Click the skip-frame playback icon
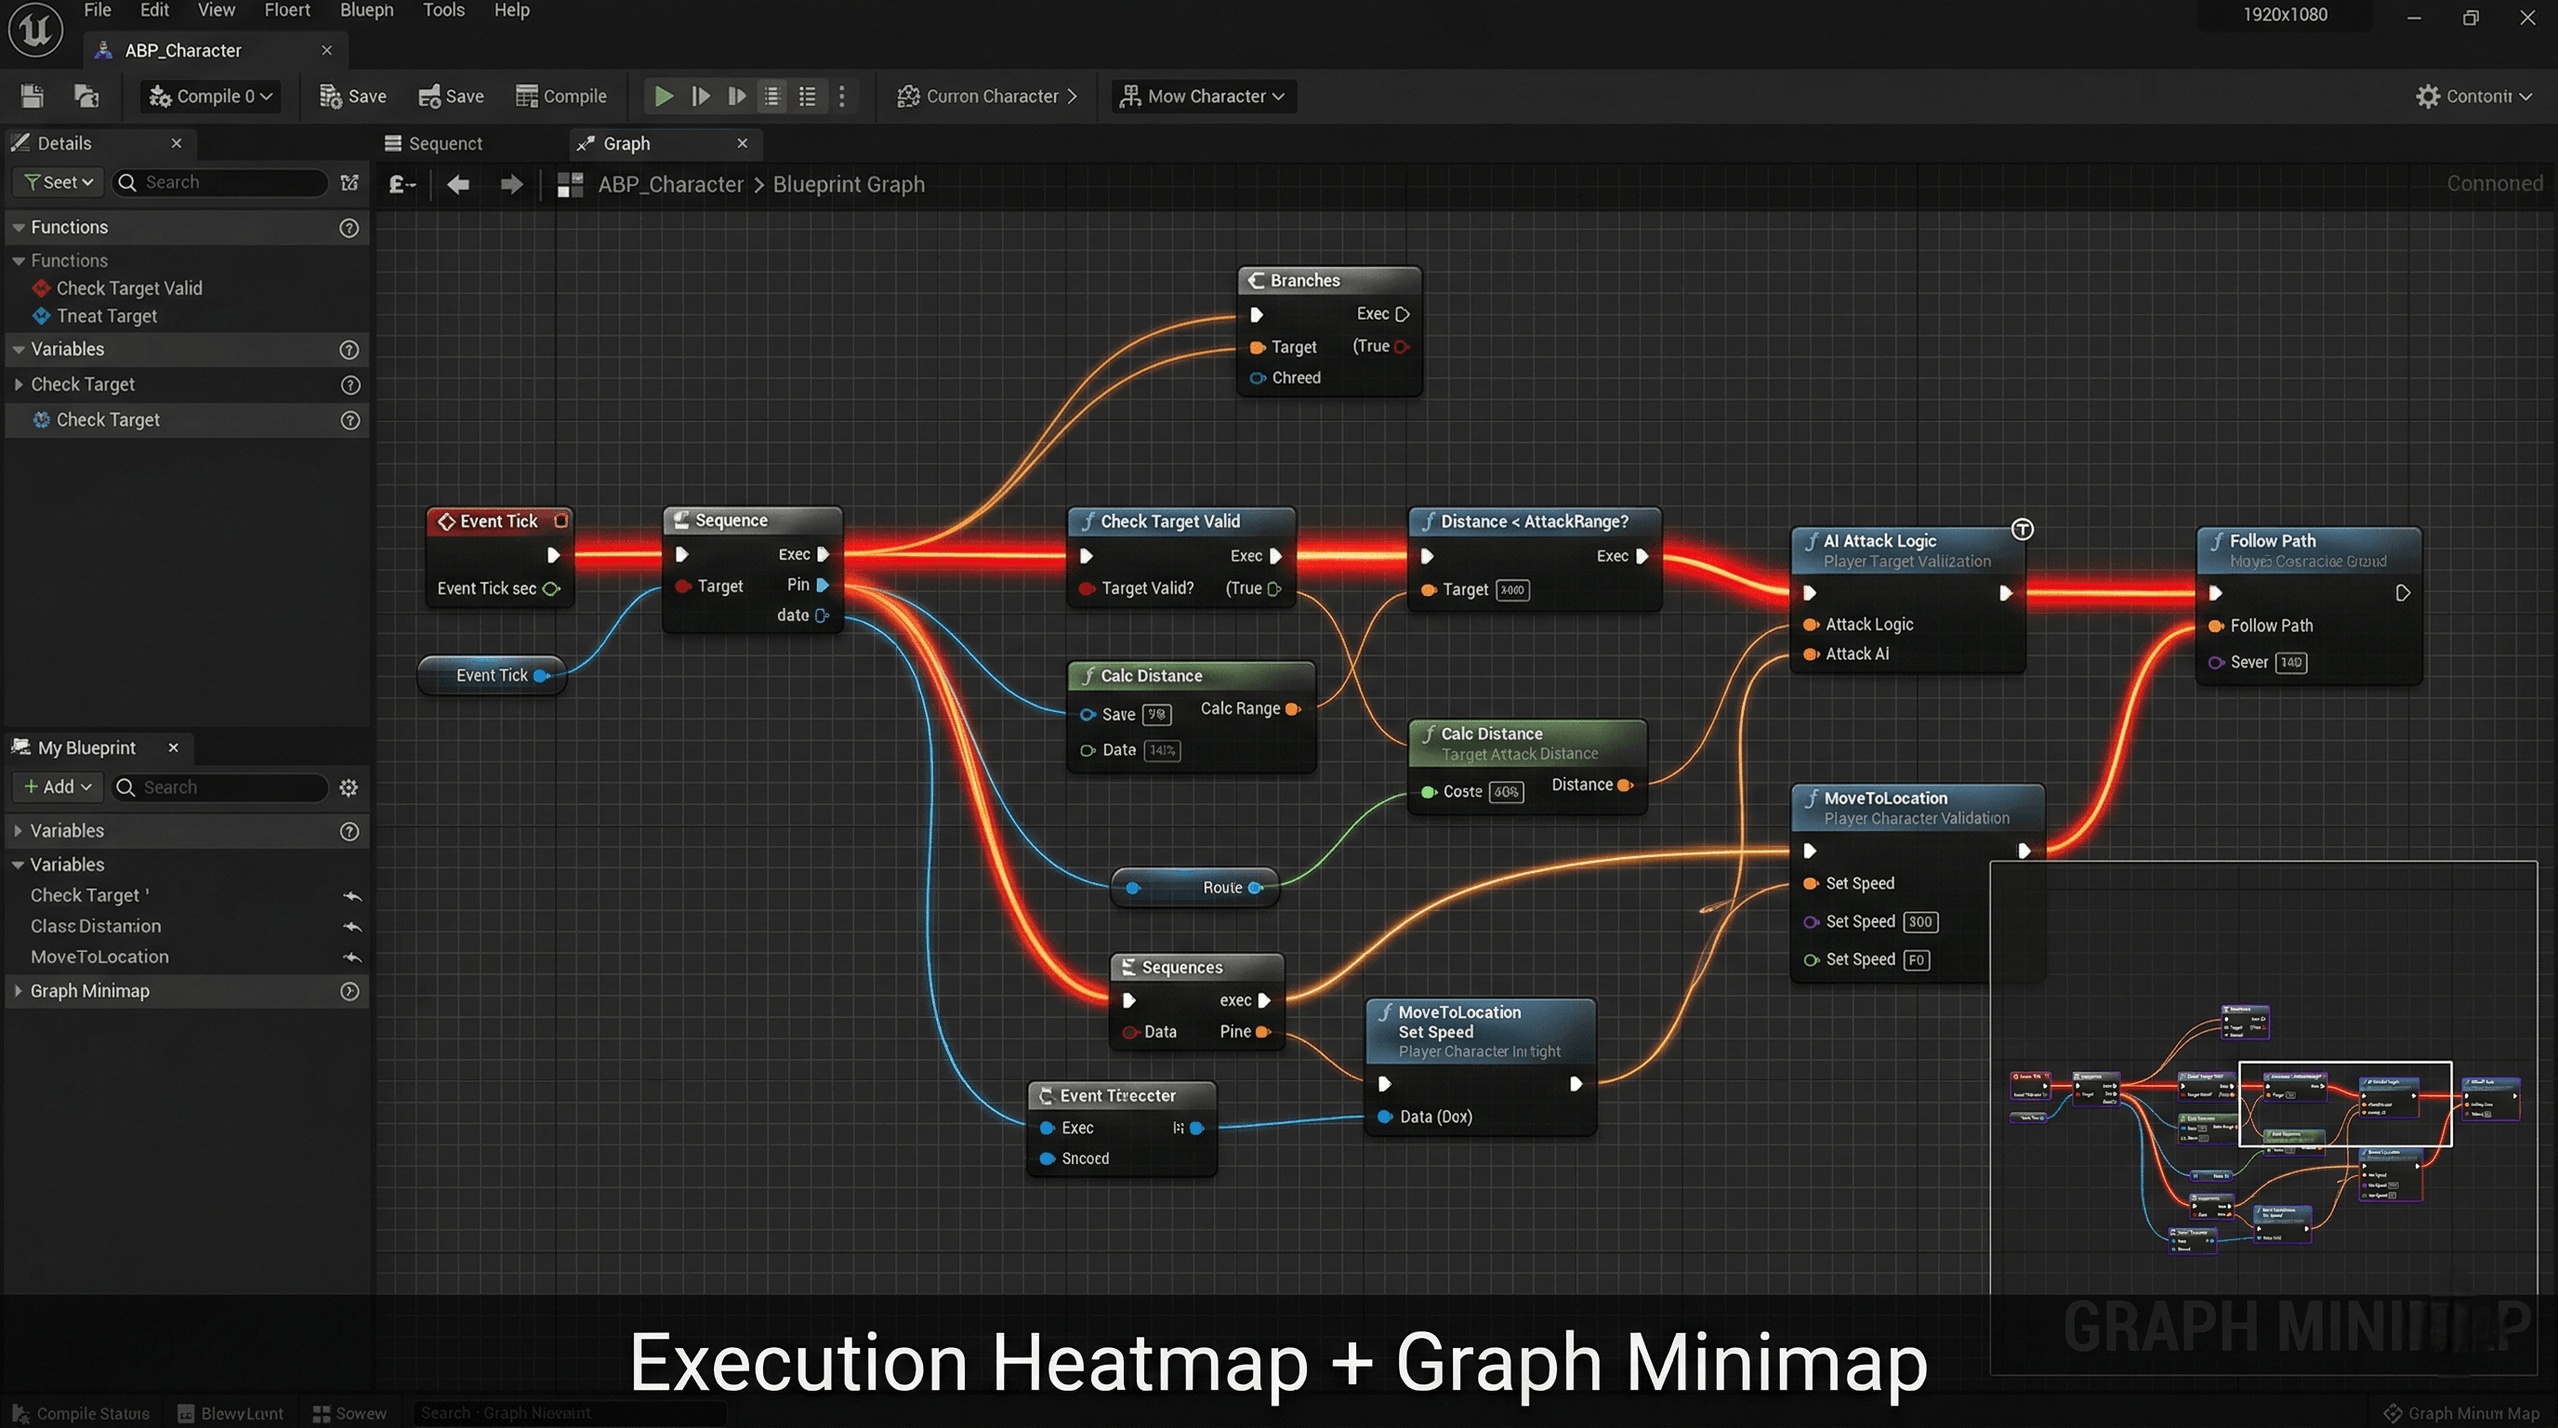The width and height of the screenshot is (2558, 1428). [x=737, y=96]
